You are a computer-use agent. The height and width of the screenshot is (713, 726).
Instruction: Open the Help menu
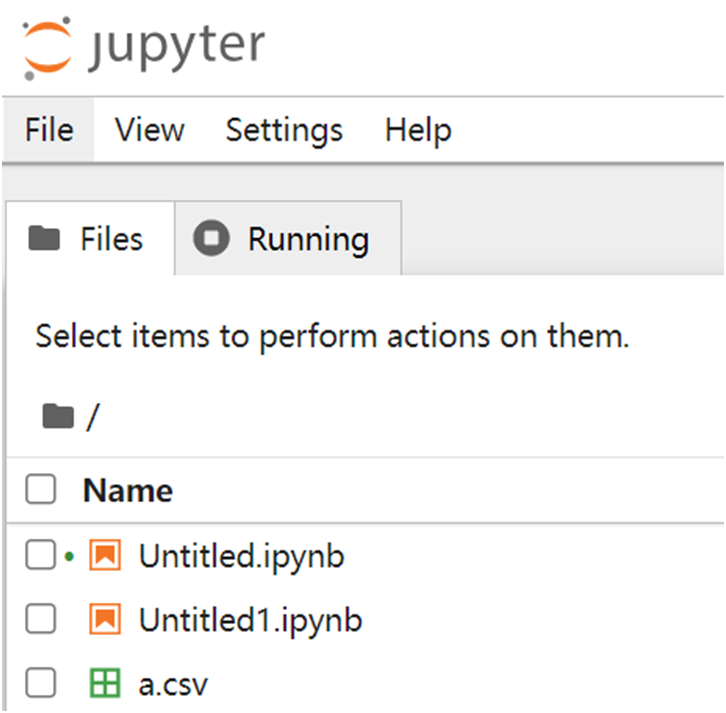coord(418,130)
